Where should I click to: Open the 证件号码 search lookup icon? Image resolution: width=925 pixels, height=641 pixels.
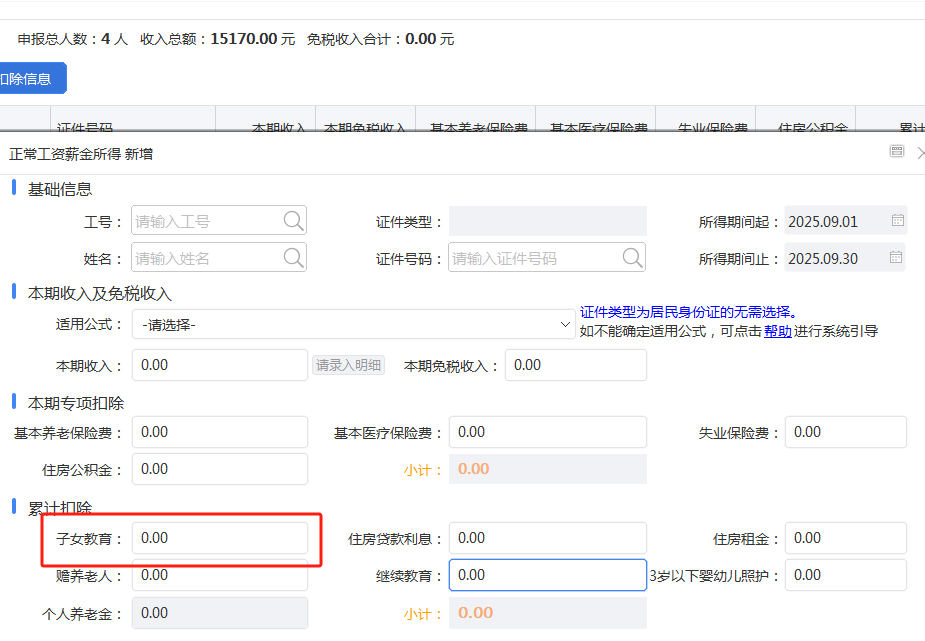pos(632,258)
